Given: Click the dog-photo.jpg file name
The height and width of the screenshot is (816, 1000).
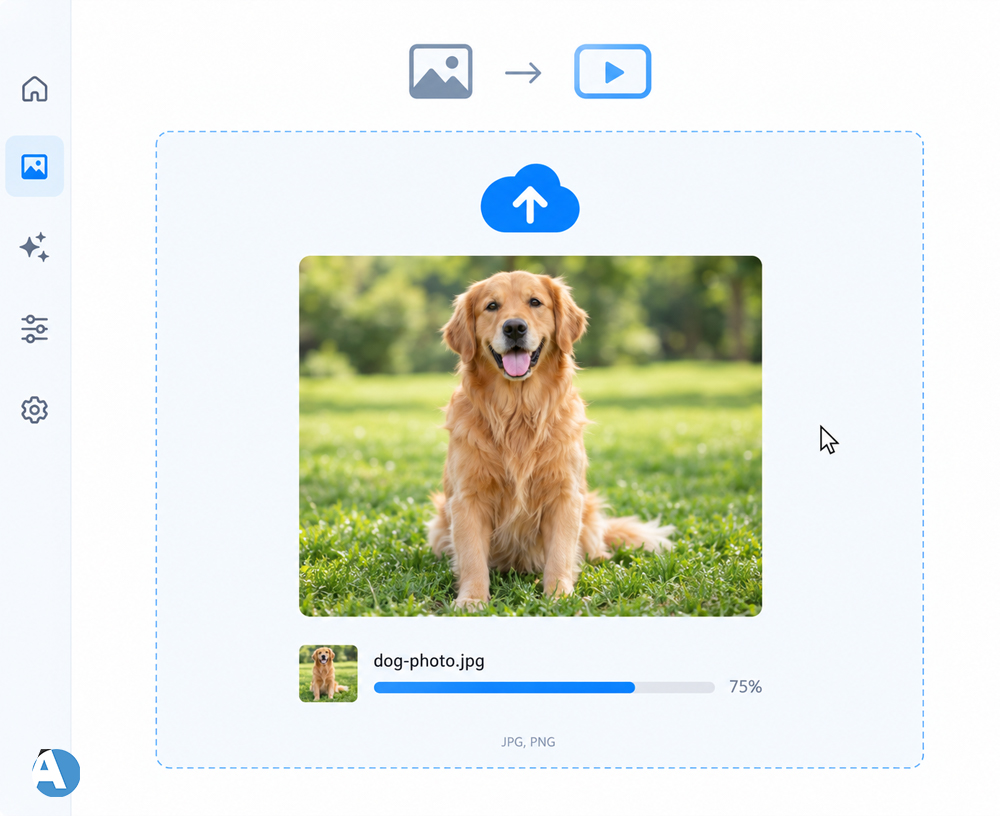Looking at the screenshot, I should pyautogui.click(x=429, y=660).
